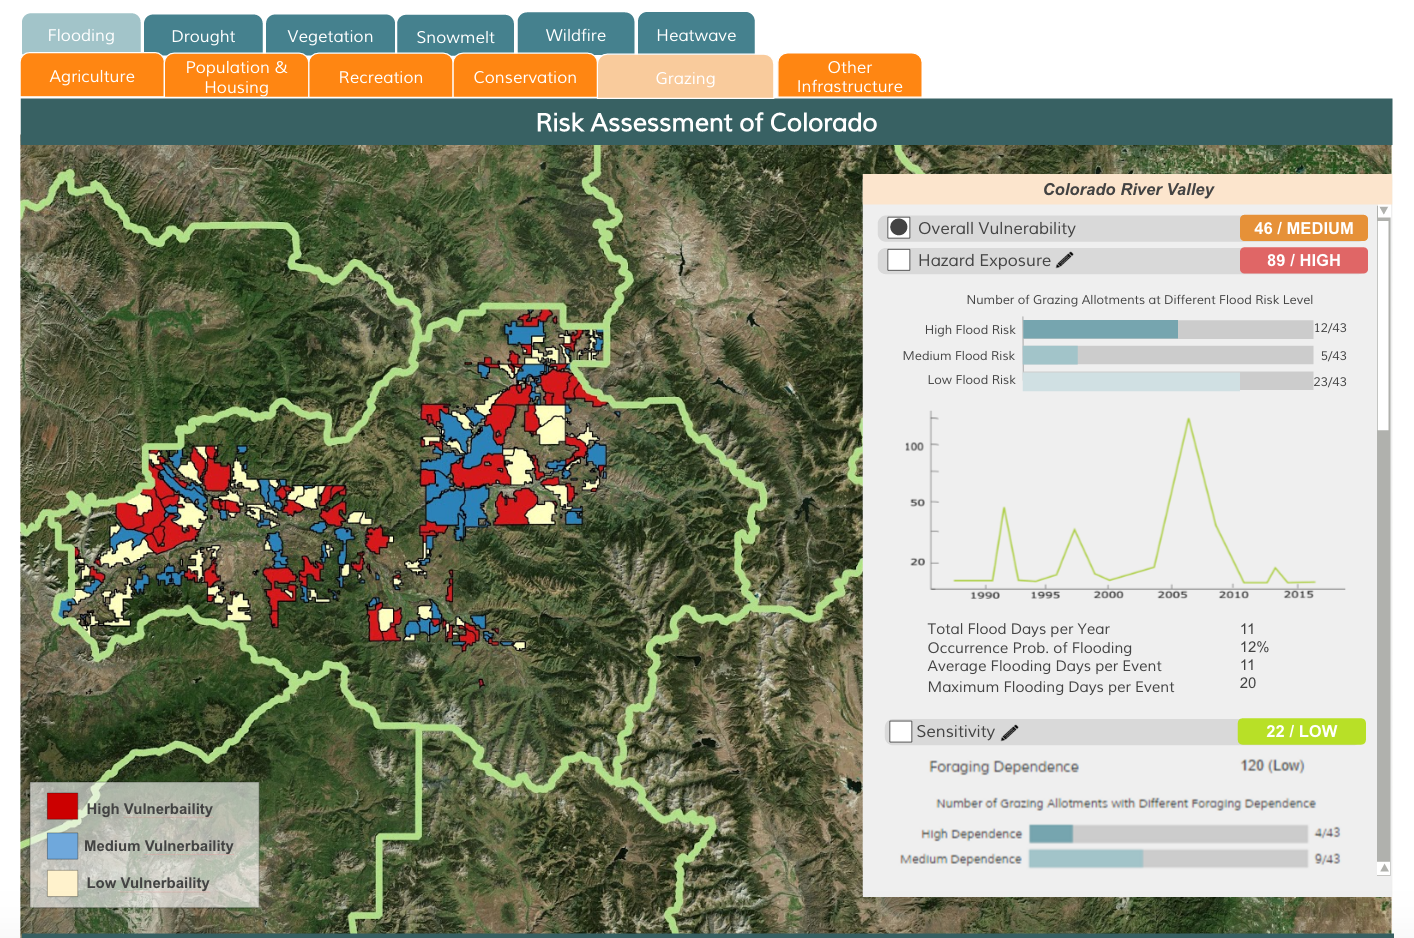Click the panel scrollbar down arrow
Viewport: 1414px width, 938px height.
coord(1384,868)
